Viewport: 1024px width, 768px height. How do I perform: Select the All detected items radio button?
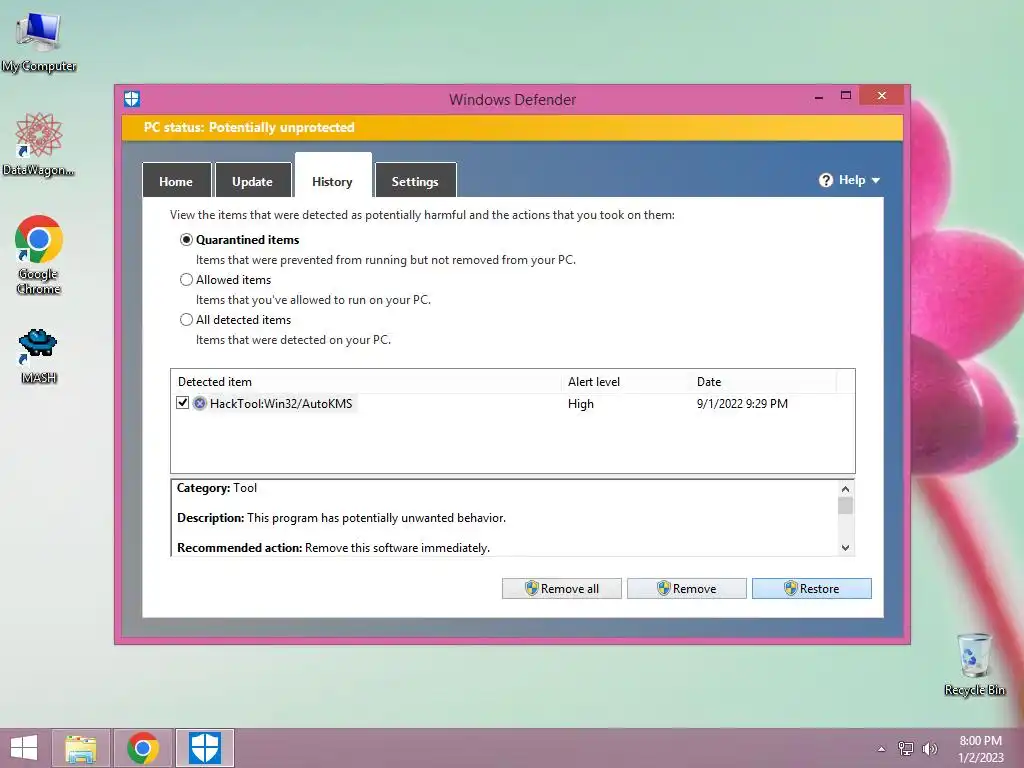pyautogui.click(x=186, y=319)
